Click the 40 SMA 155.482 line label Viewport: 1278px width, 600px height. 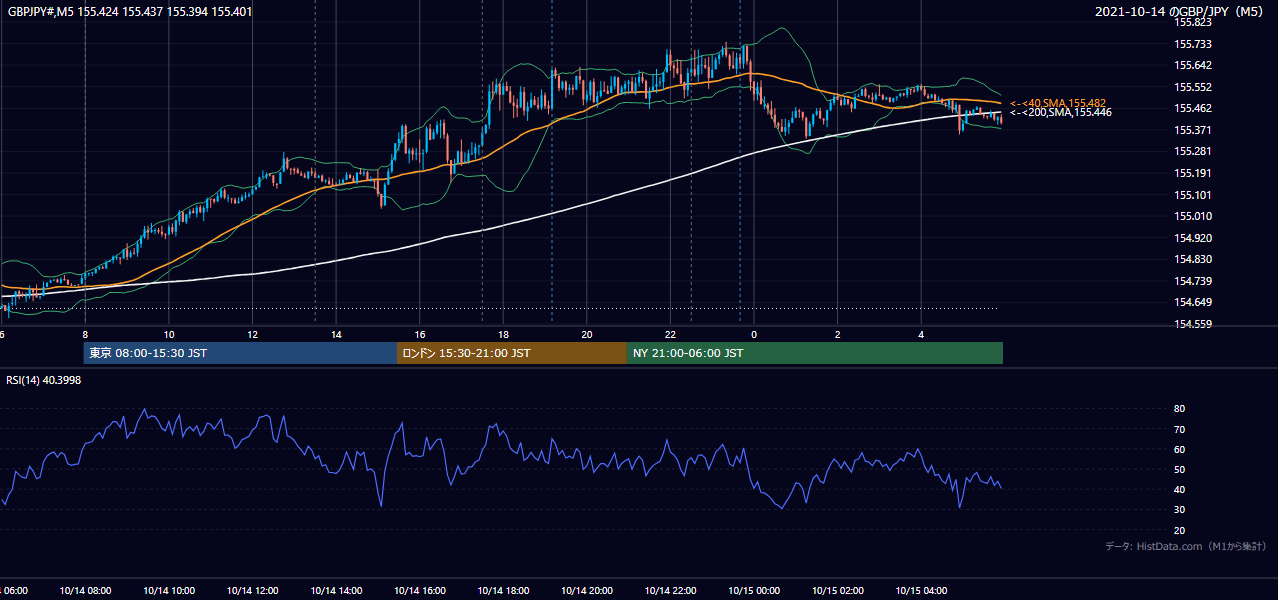pos(1058,103)
